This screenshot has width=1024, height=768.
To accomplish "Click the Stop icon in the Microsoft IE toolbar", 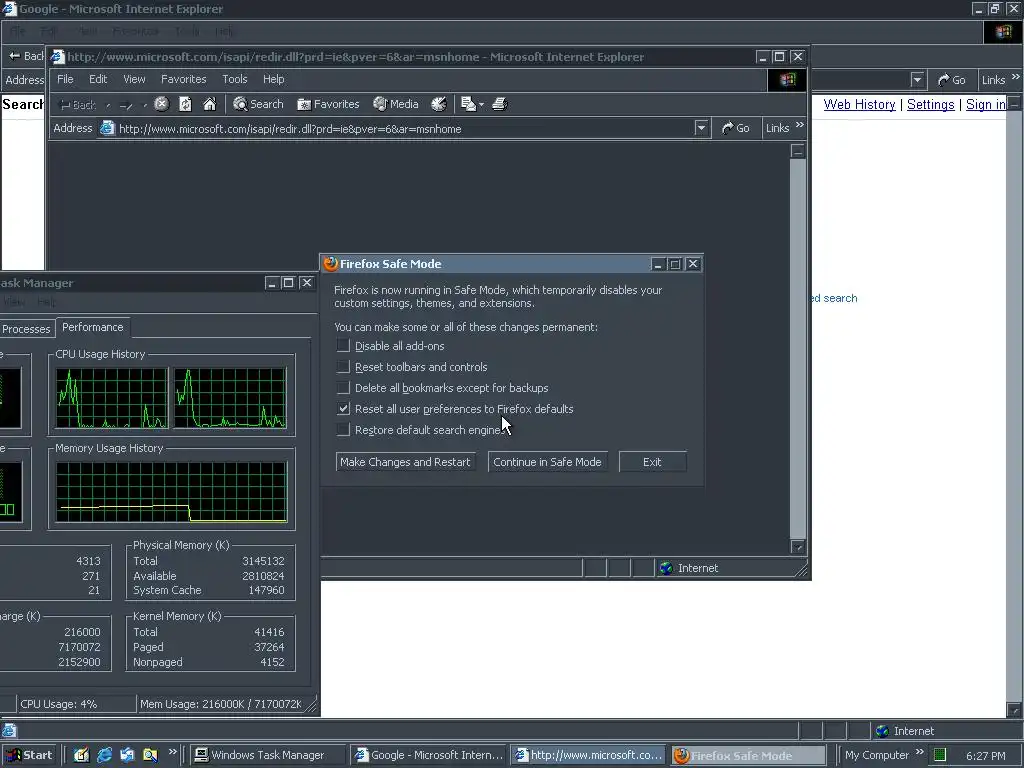I will coord(162,104).
